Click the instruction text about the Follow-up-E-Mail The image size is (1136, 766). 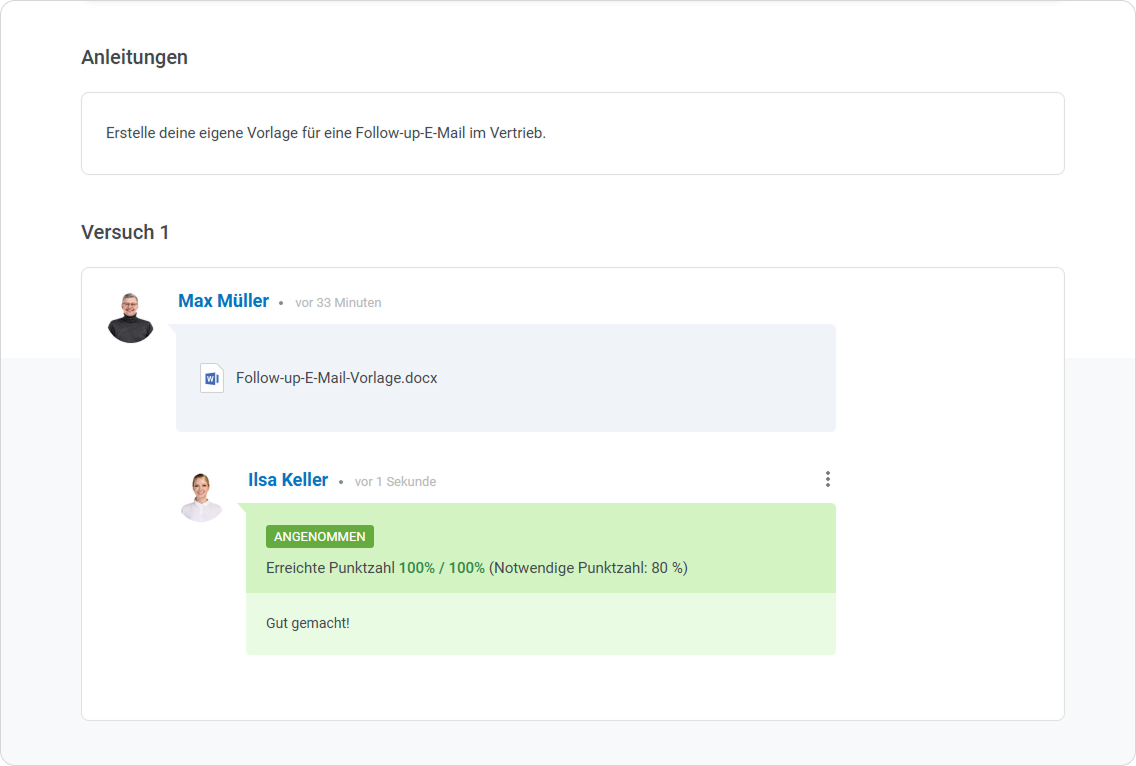[x=326, y=133]
